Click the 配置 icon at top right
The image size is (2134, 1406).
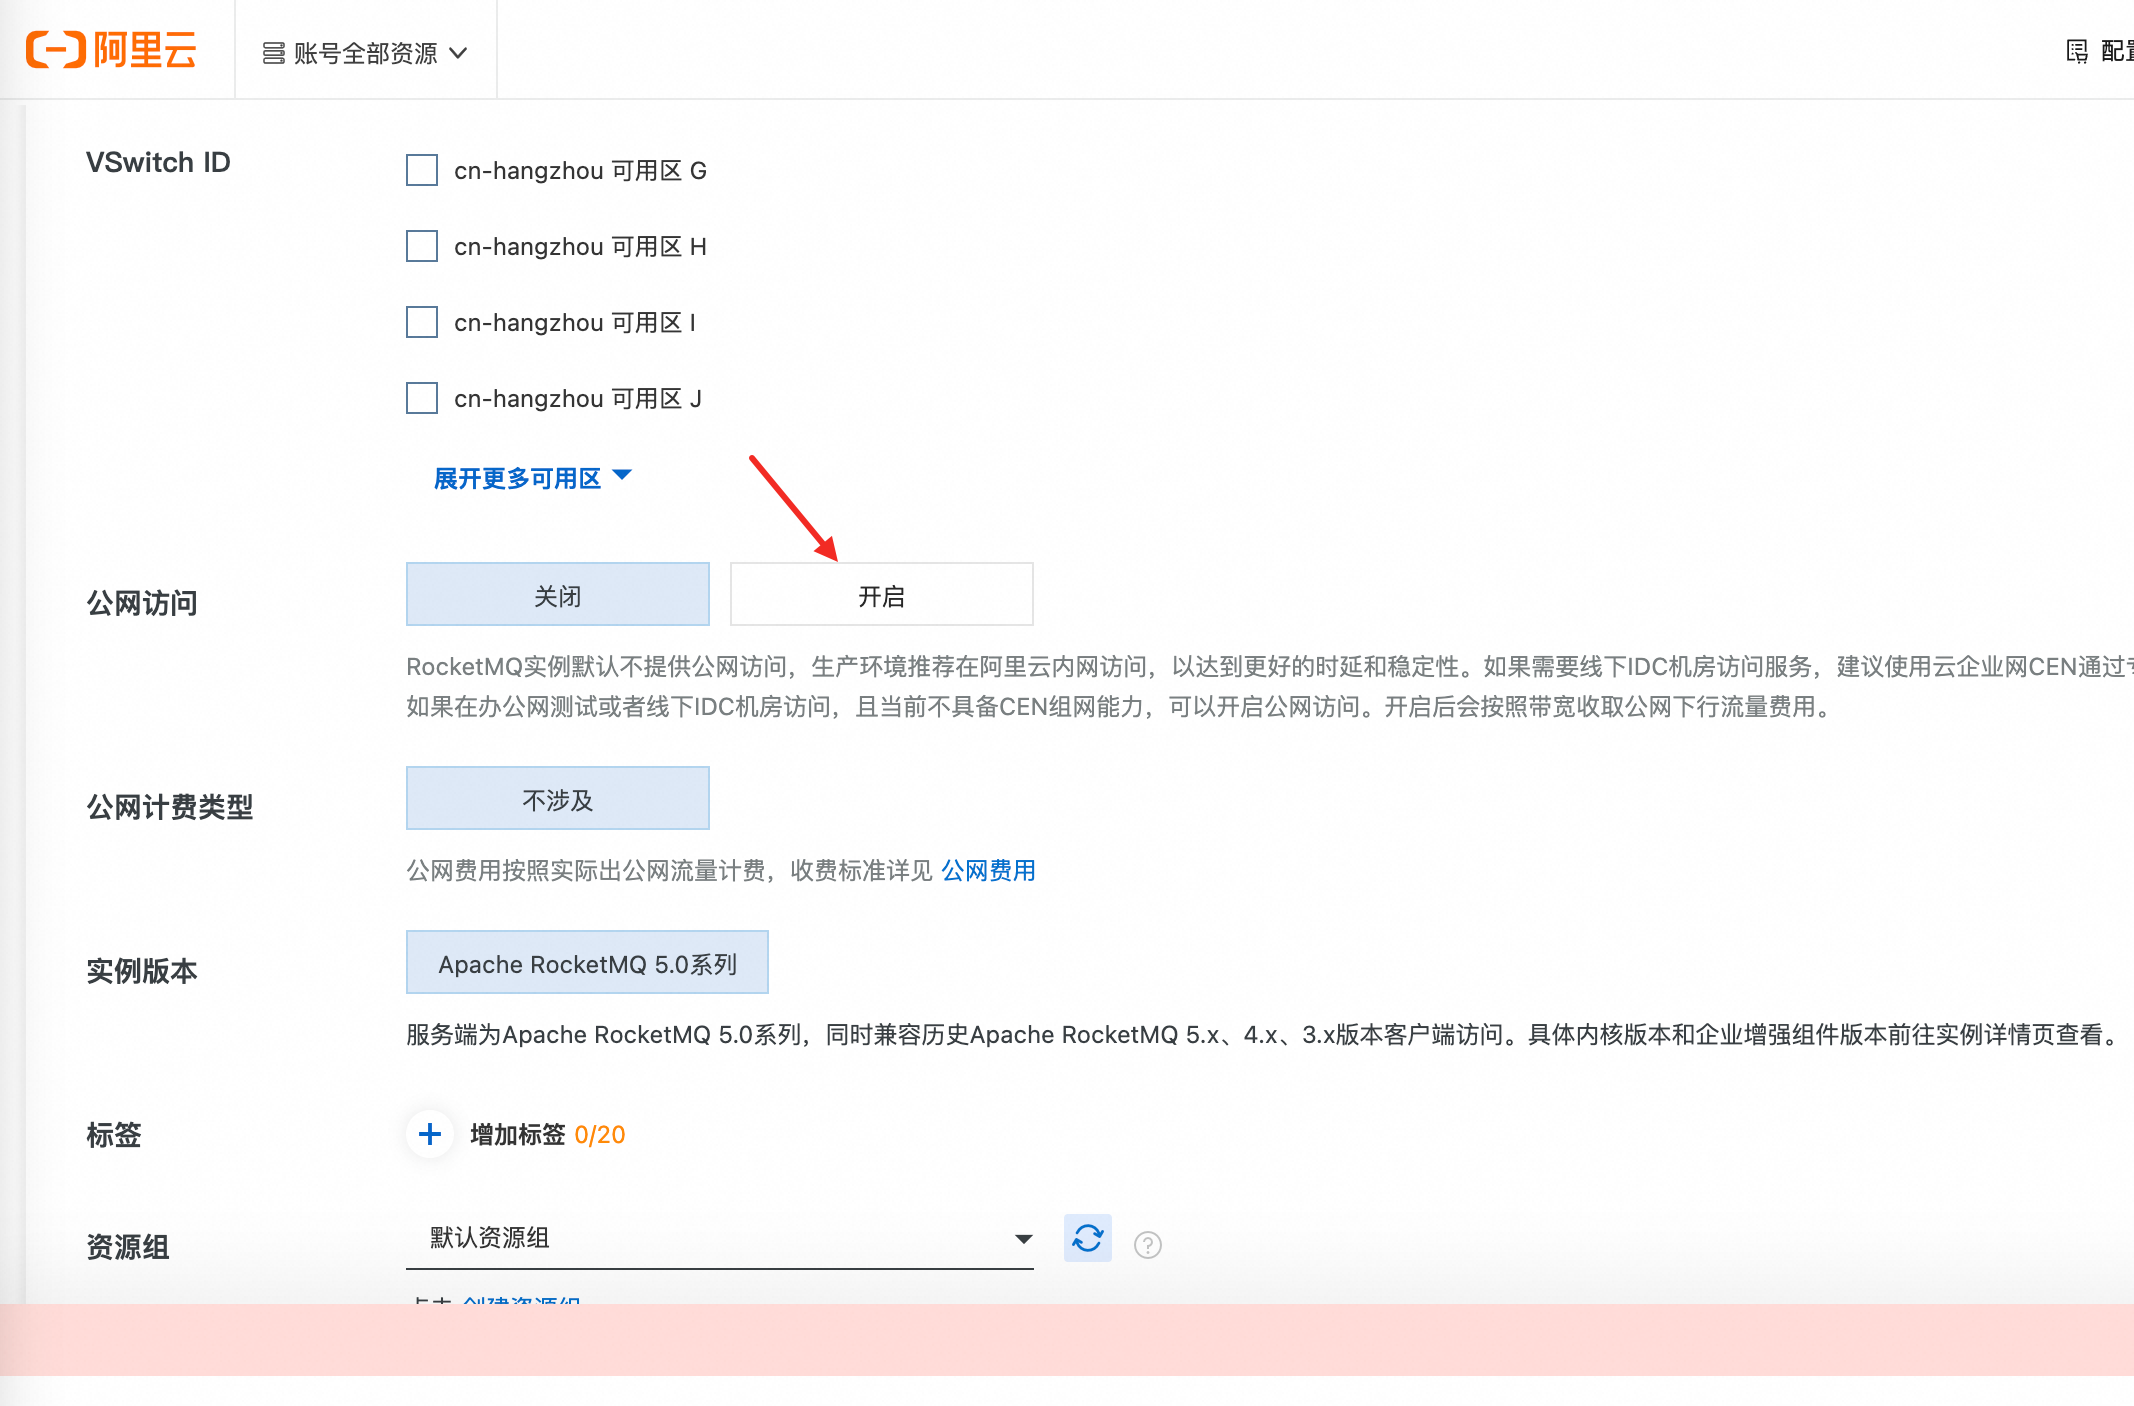click(x=2077, y=51)
